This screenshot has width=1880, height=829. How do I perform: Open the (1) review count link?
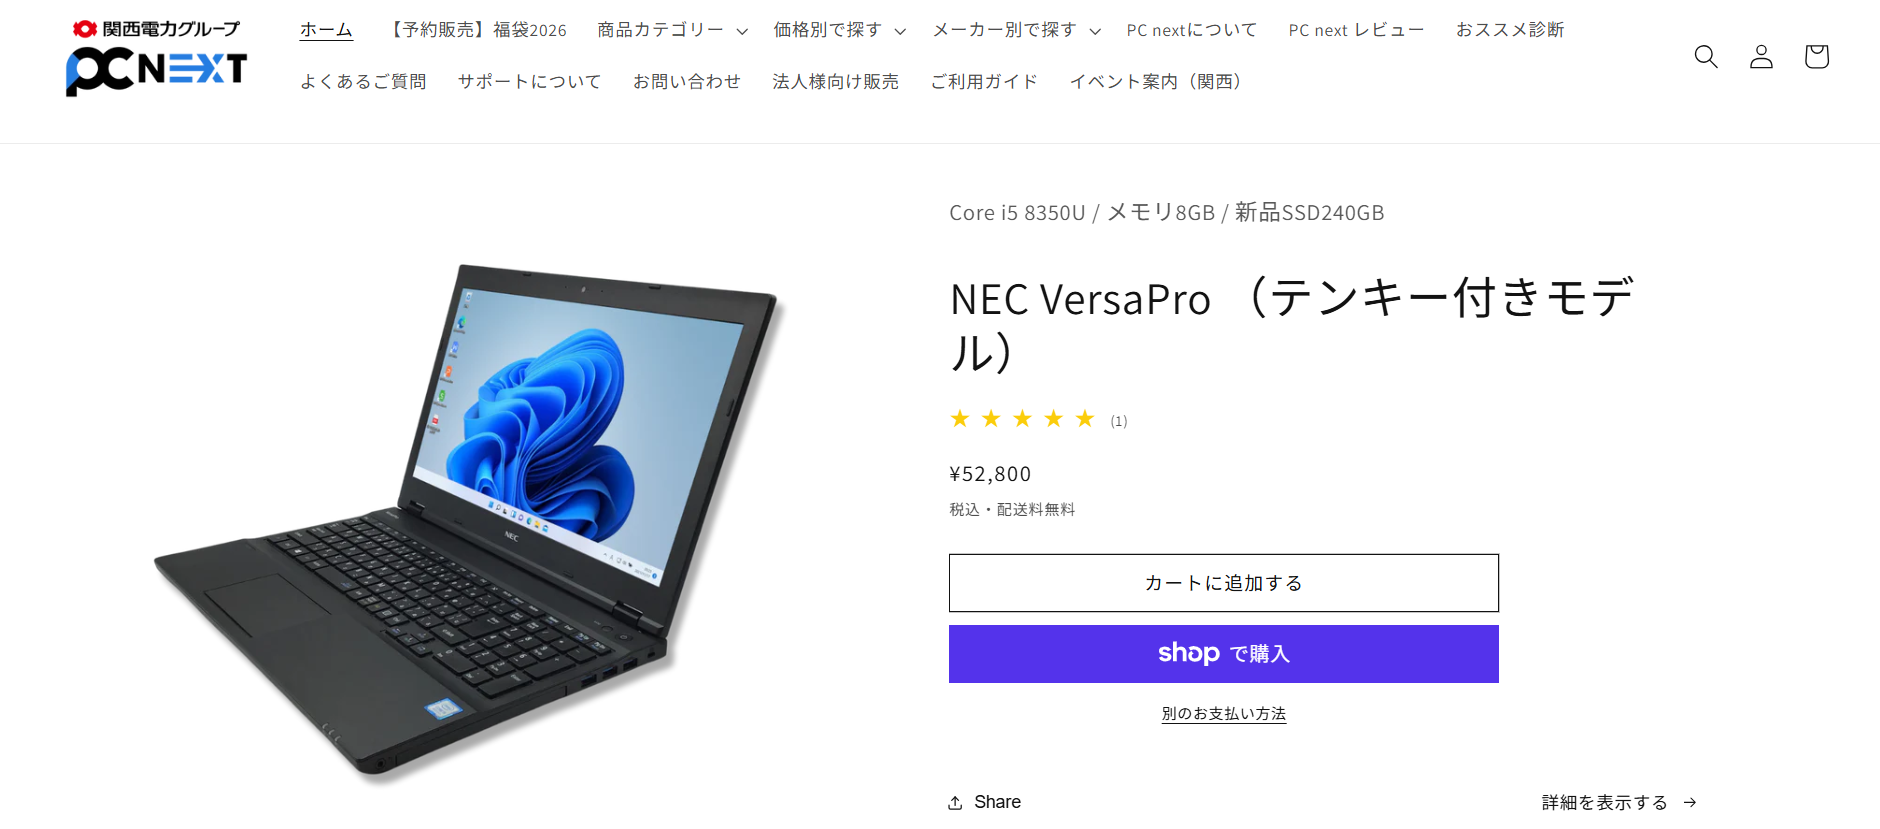tap(1119, 421)
